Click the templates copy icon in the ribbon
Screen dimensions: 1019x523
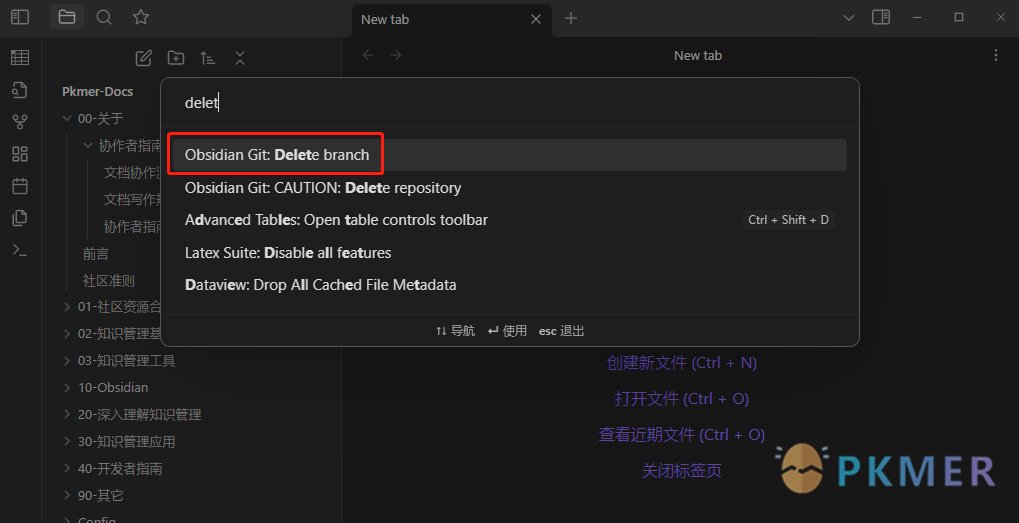20,218
